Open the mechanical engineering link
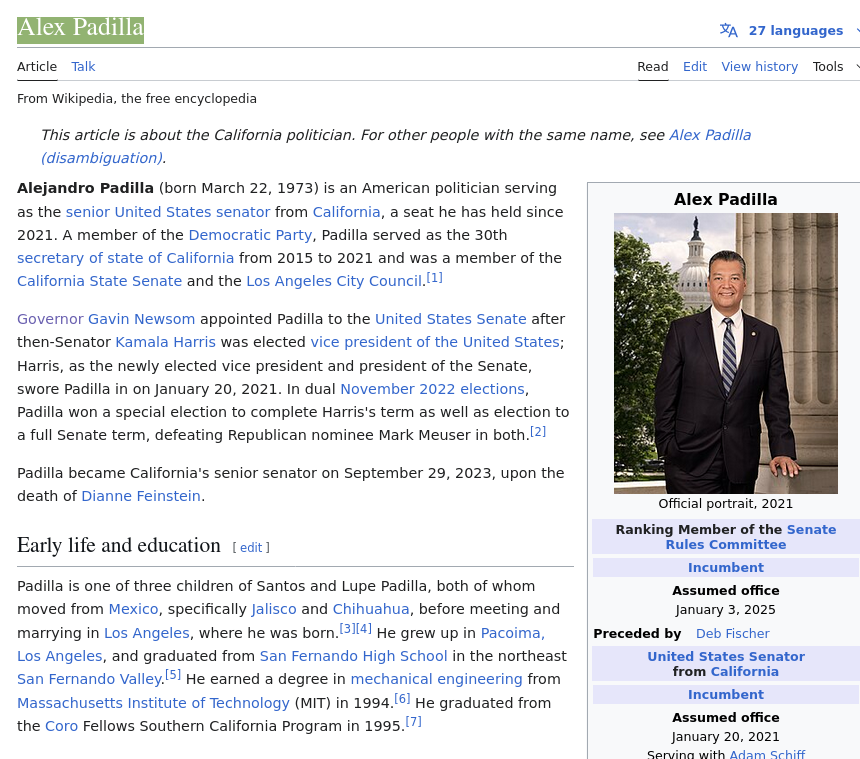The width and height of the screenshot is (860, 759). (x=437, y=679)
